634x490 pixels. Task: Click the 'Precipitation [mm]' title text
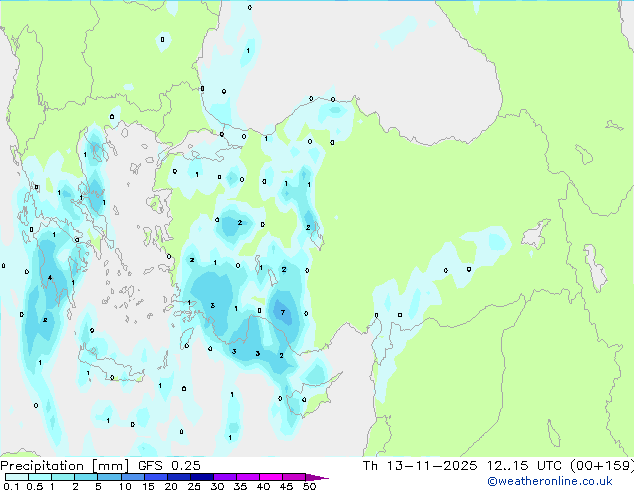coord(65,466)
